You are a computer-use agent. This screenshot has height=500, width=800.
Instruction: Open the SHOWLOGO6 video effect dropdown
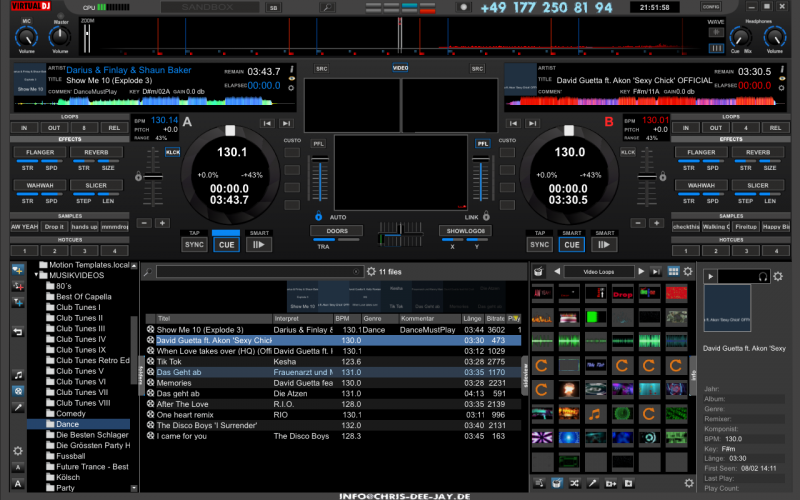pos(466,231)
